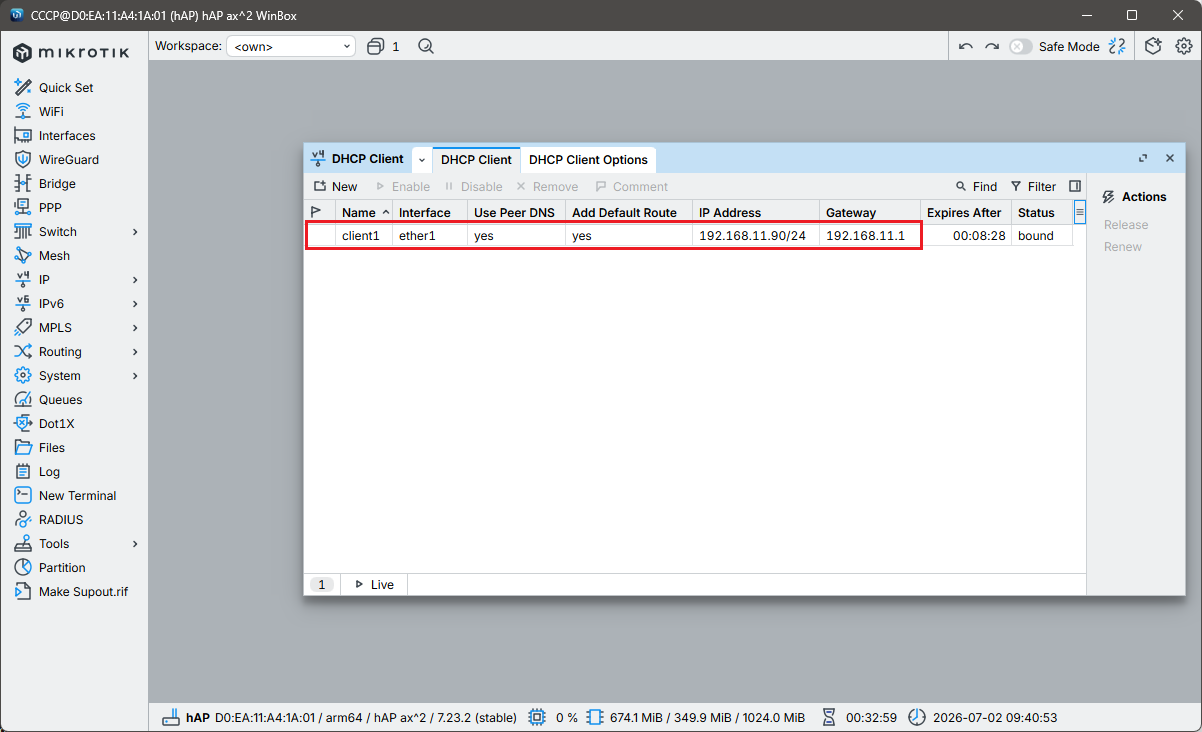
Task: Sort by the IP Address column header
Action: (756, 212)
